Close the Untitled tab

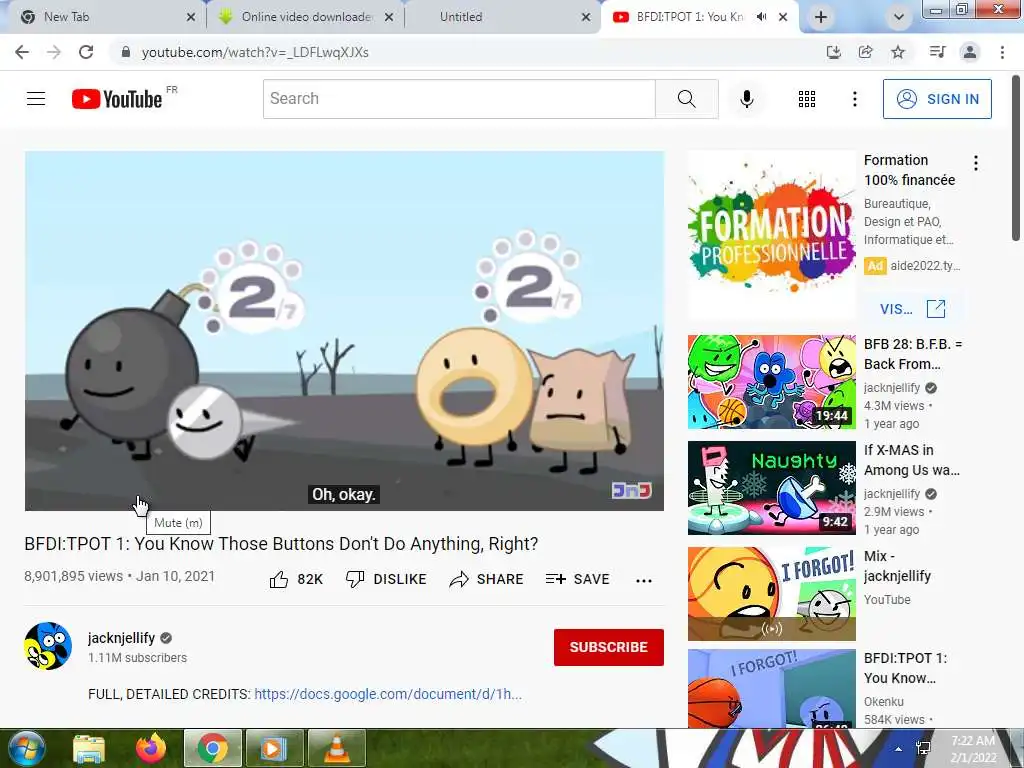pos(586,17)
